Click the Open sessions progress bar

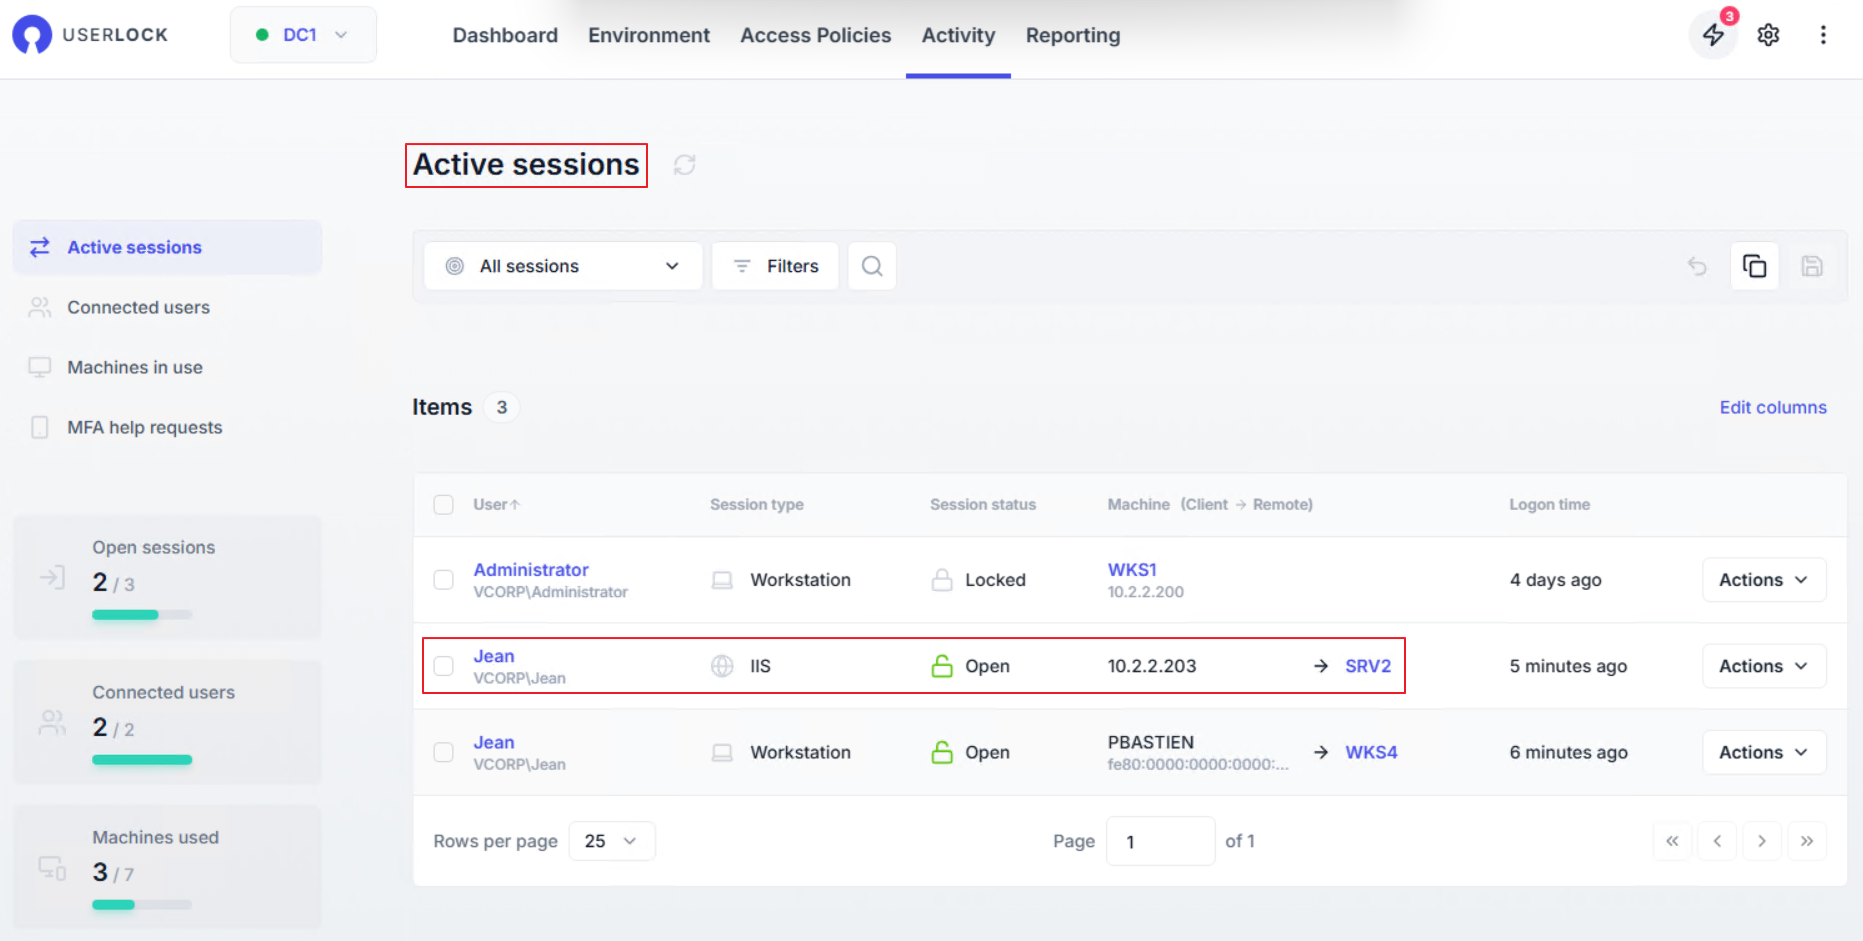pyautogui.click(x=141, y=615)
